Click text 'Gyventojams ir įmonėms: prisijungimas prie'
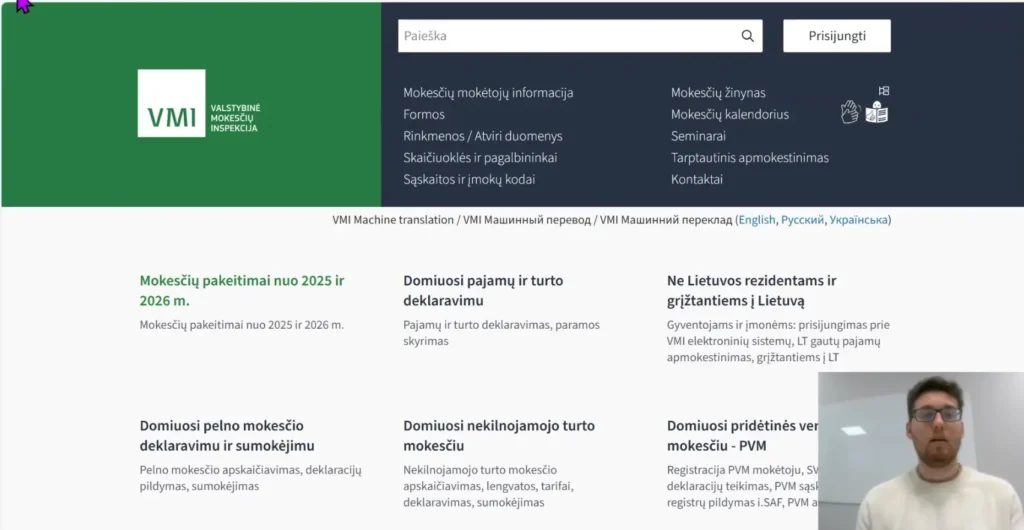 click(x=778, y=324)
